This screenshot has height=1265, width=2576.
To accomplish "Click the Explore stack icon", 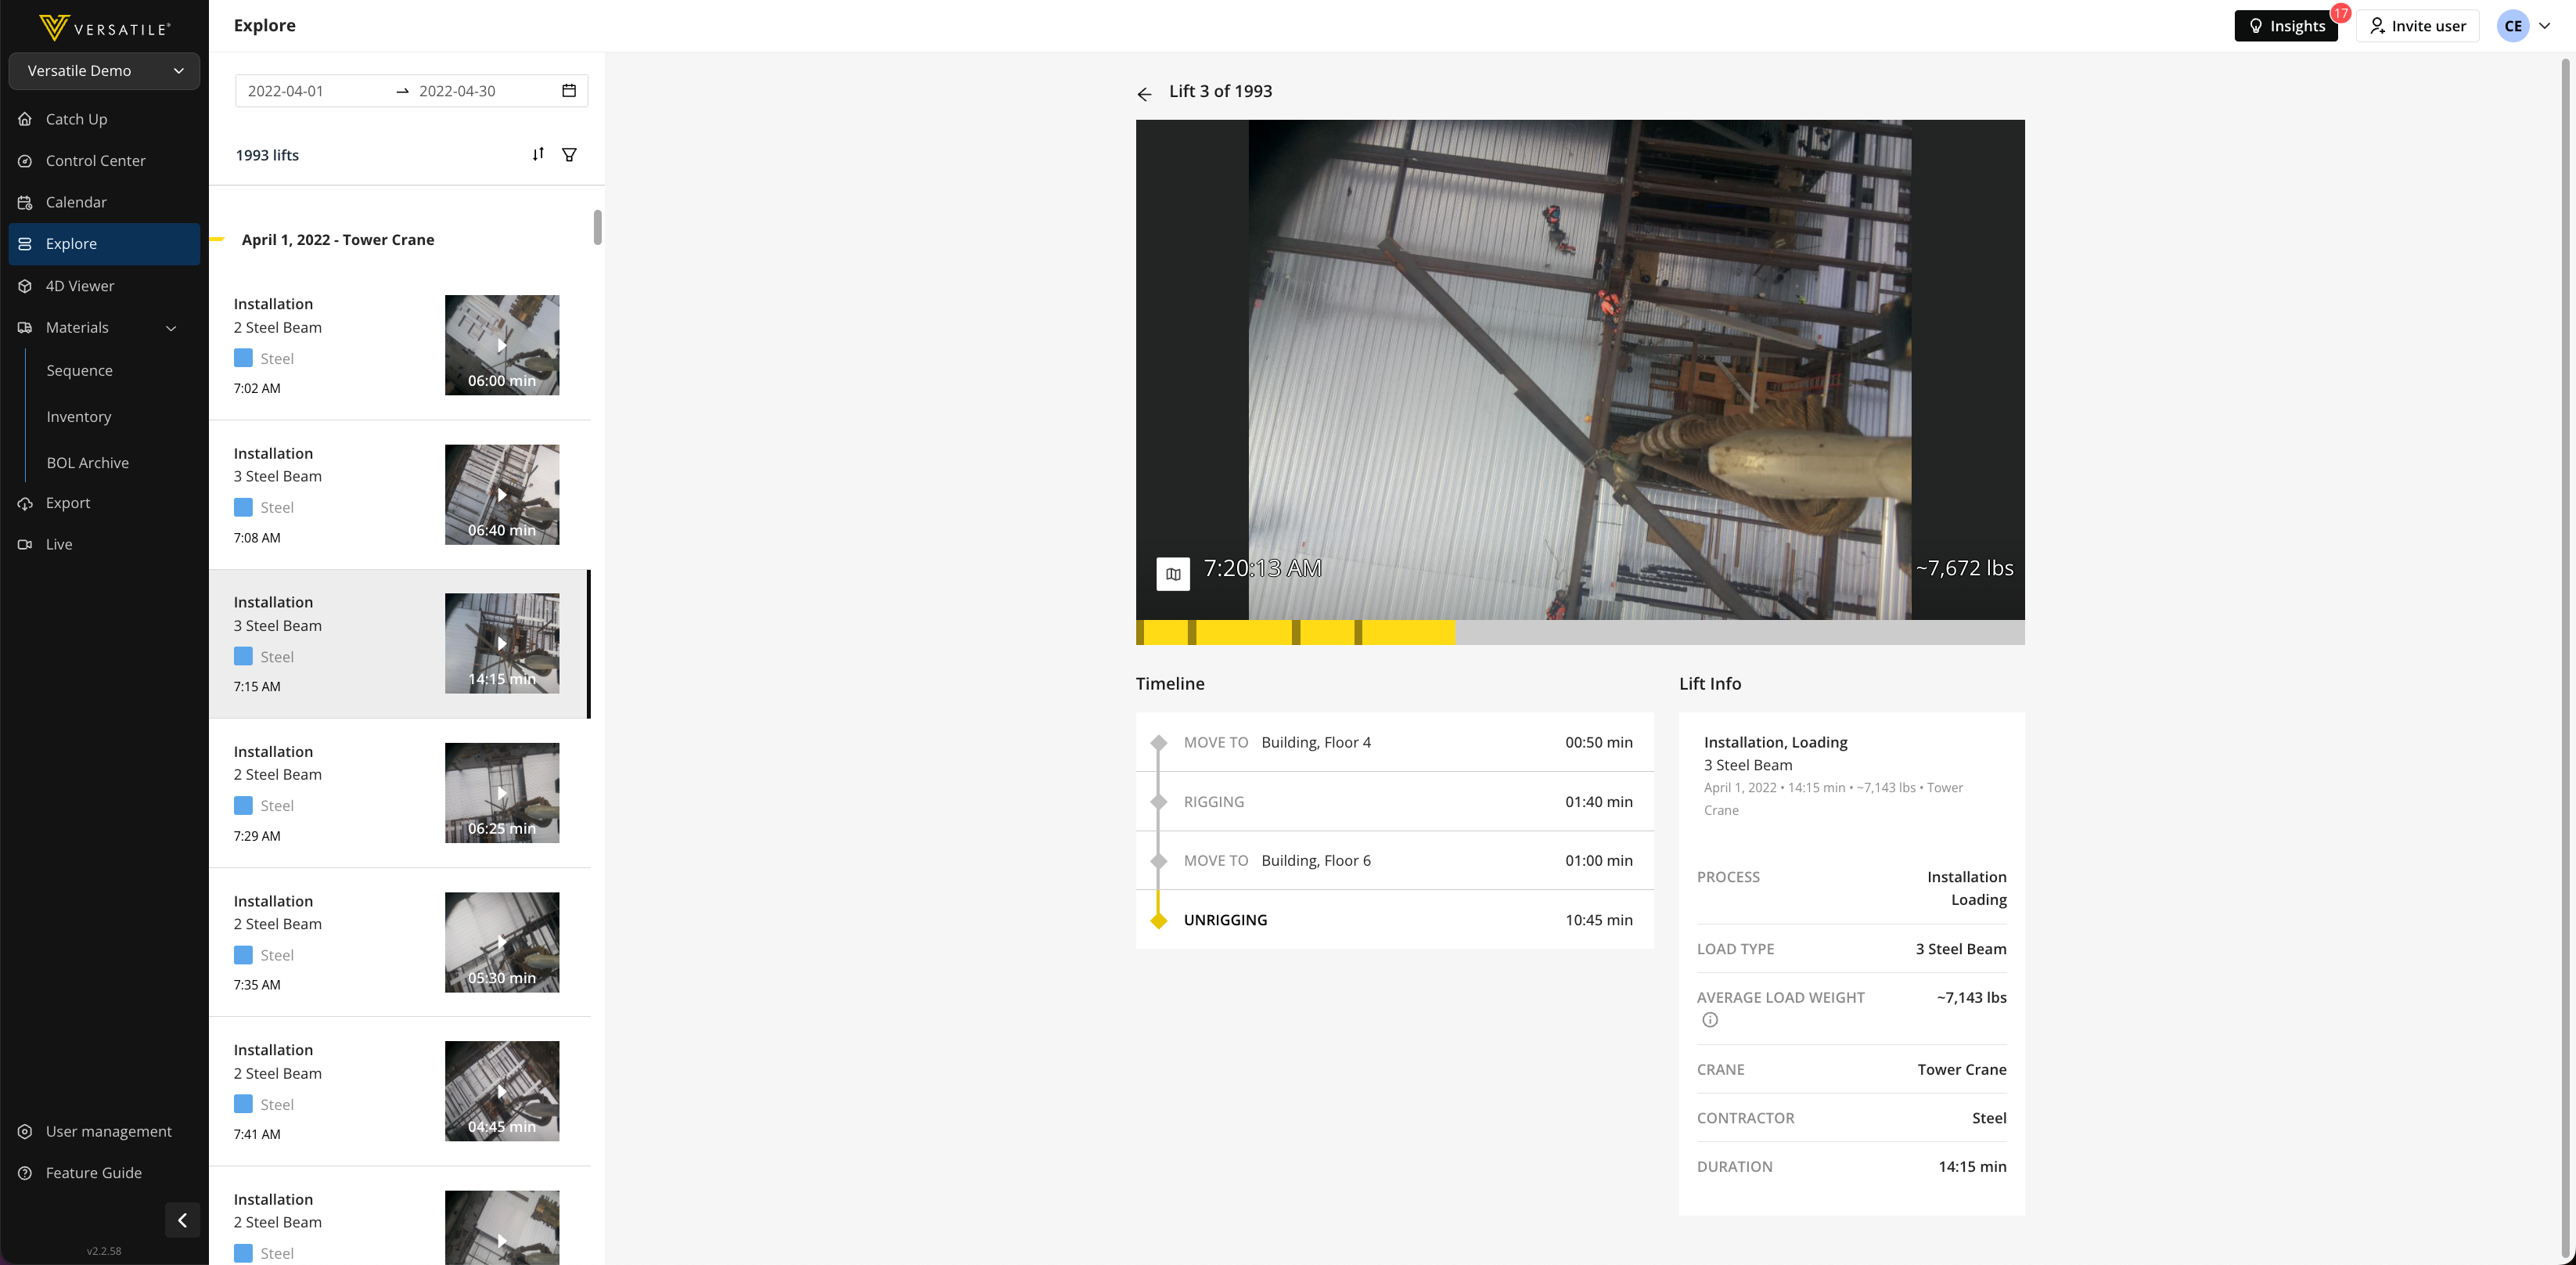I will tap(25, 244).
